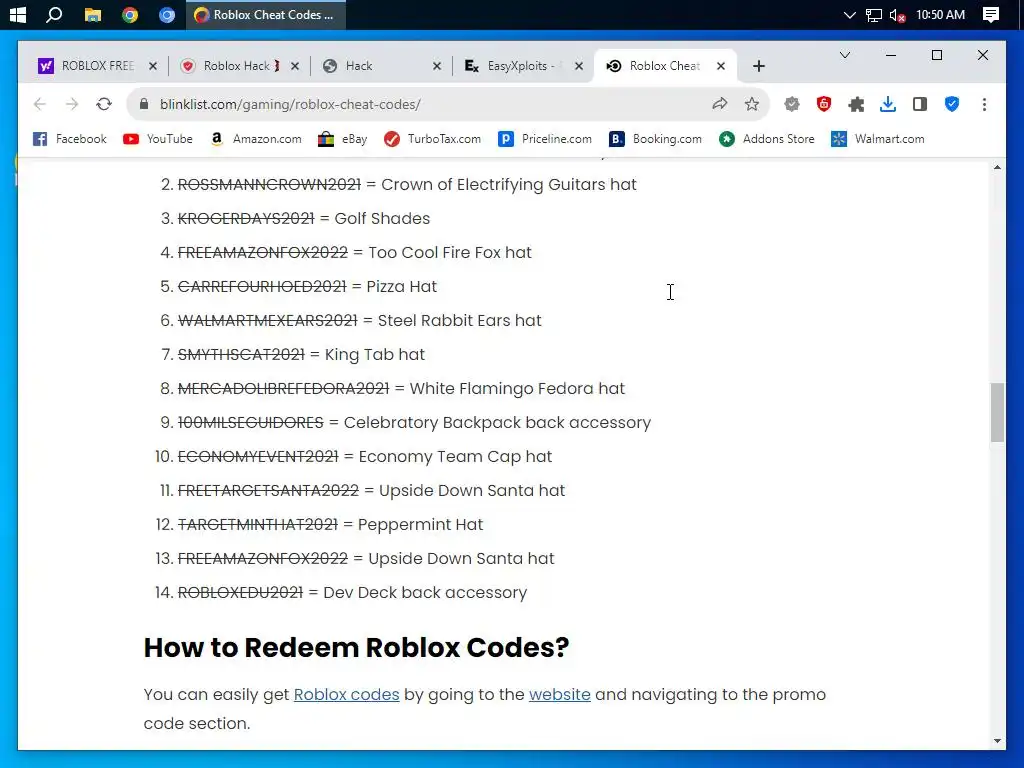Viewport: 1024px width, 768px height.
Task: Open the eBay bookmark
Action: pos(343,139)
